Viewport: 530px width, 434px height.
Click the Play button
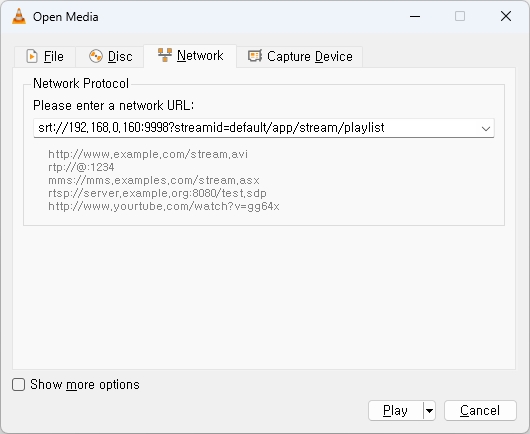395,411
